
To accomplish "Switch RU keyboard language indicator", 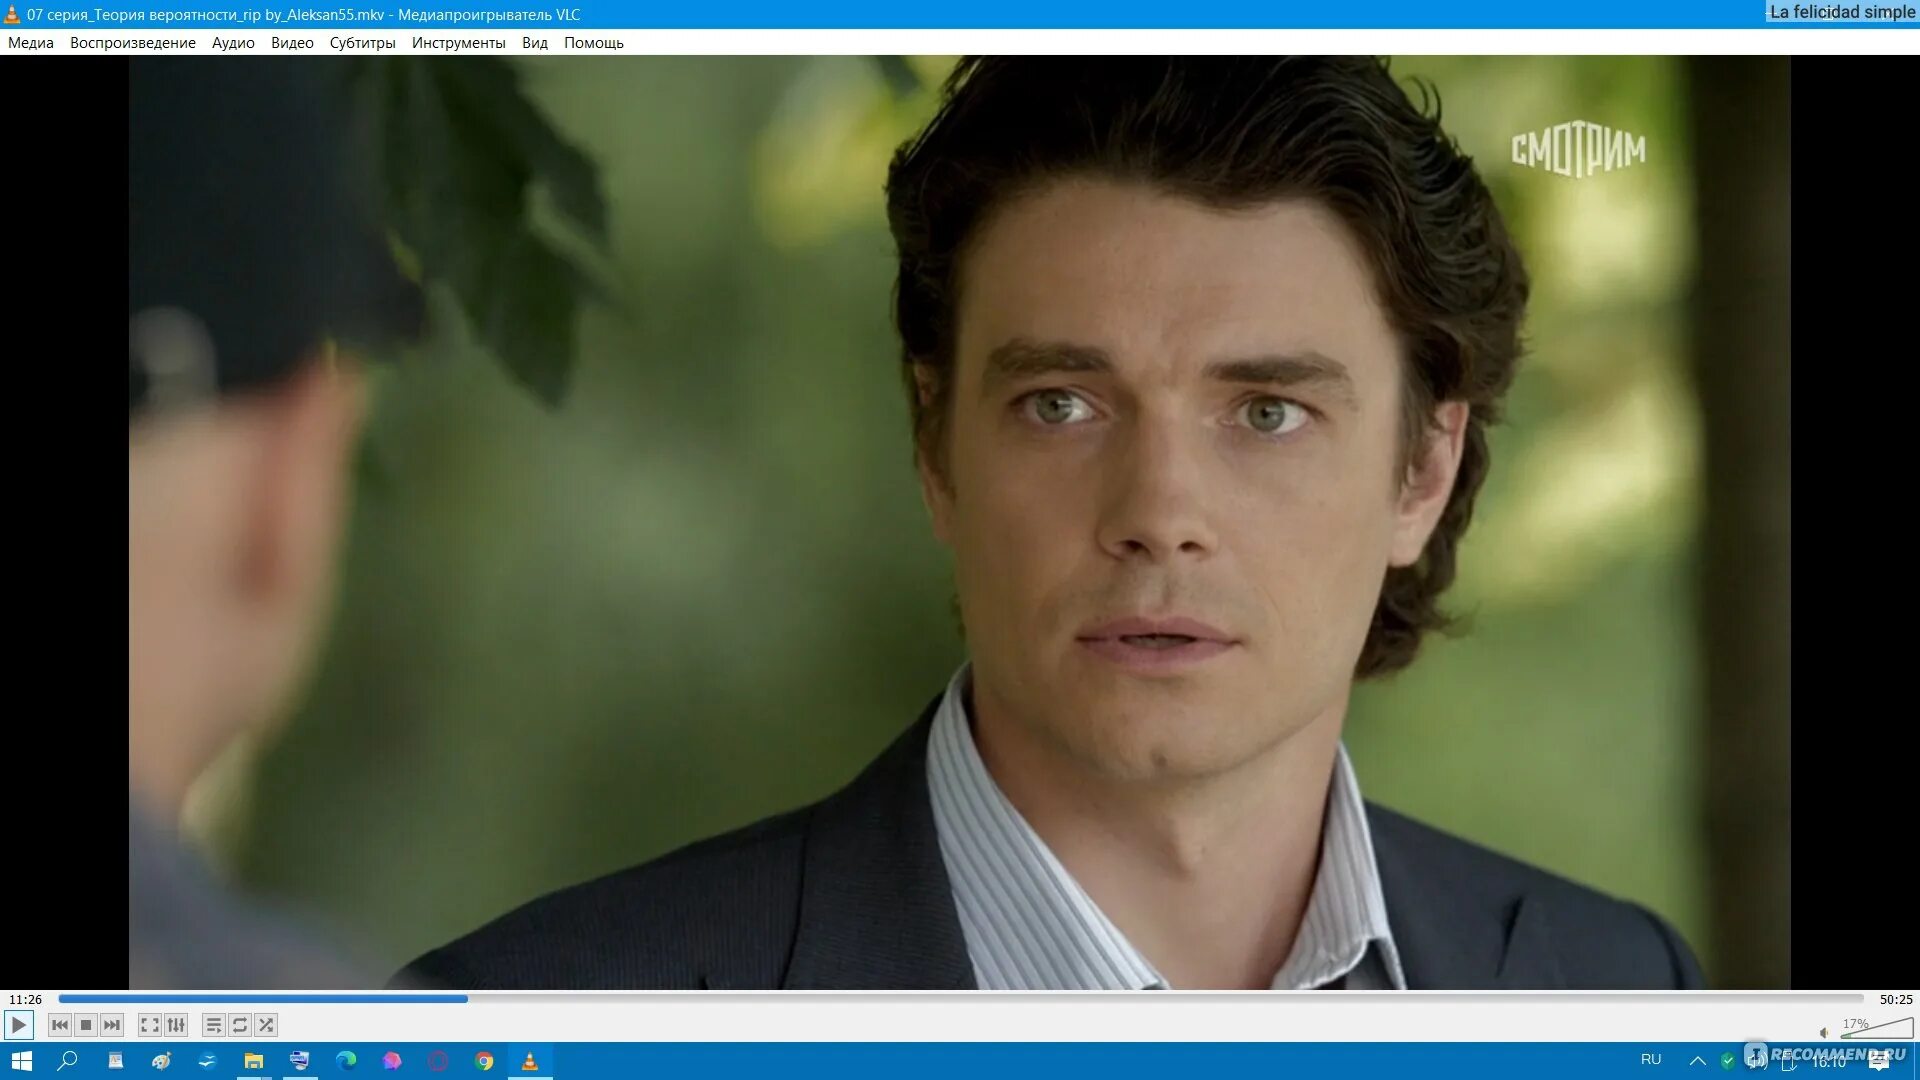I will [x=1651, y=1060].
